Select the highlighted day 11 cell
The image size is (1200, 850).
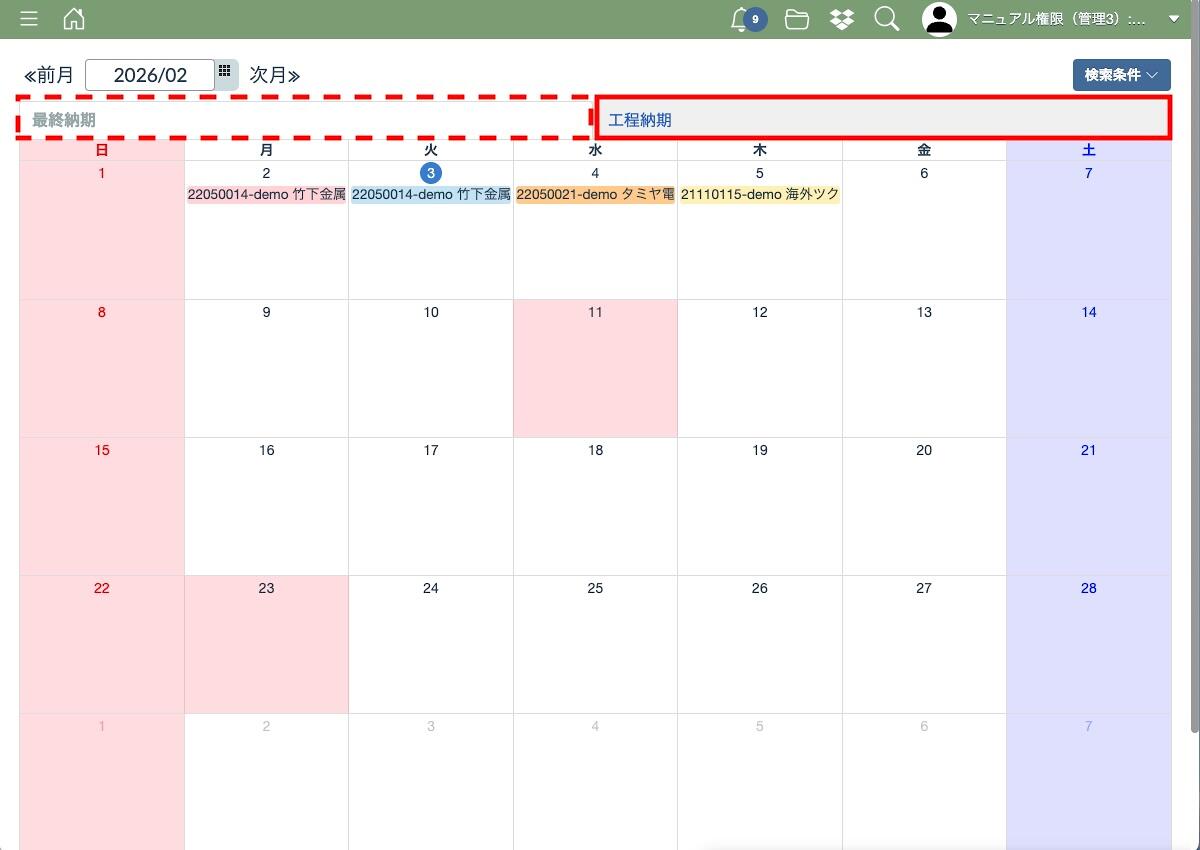click(x=595, y=370)
